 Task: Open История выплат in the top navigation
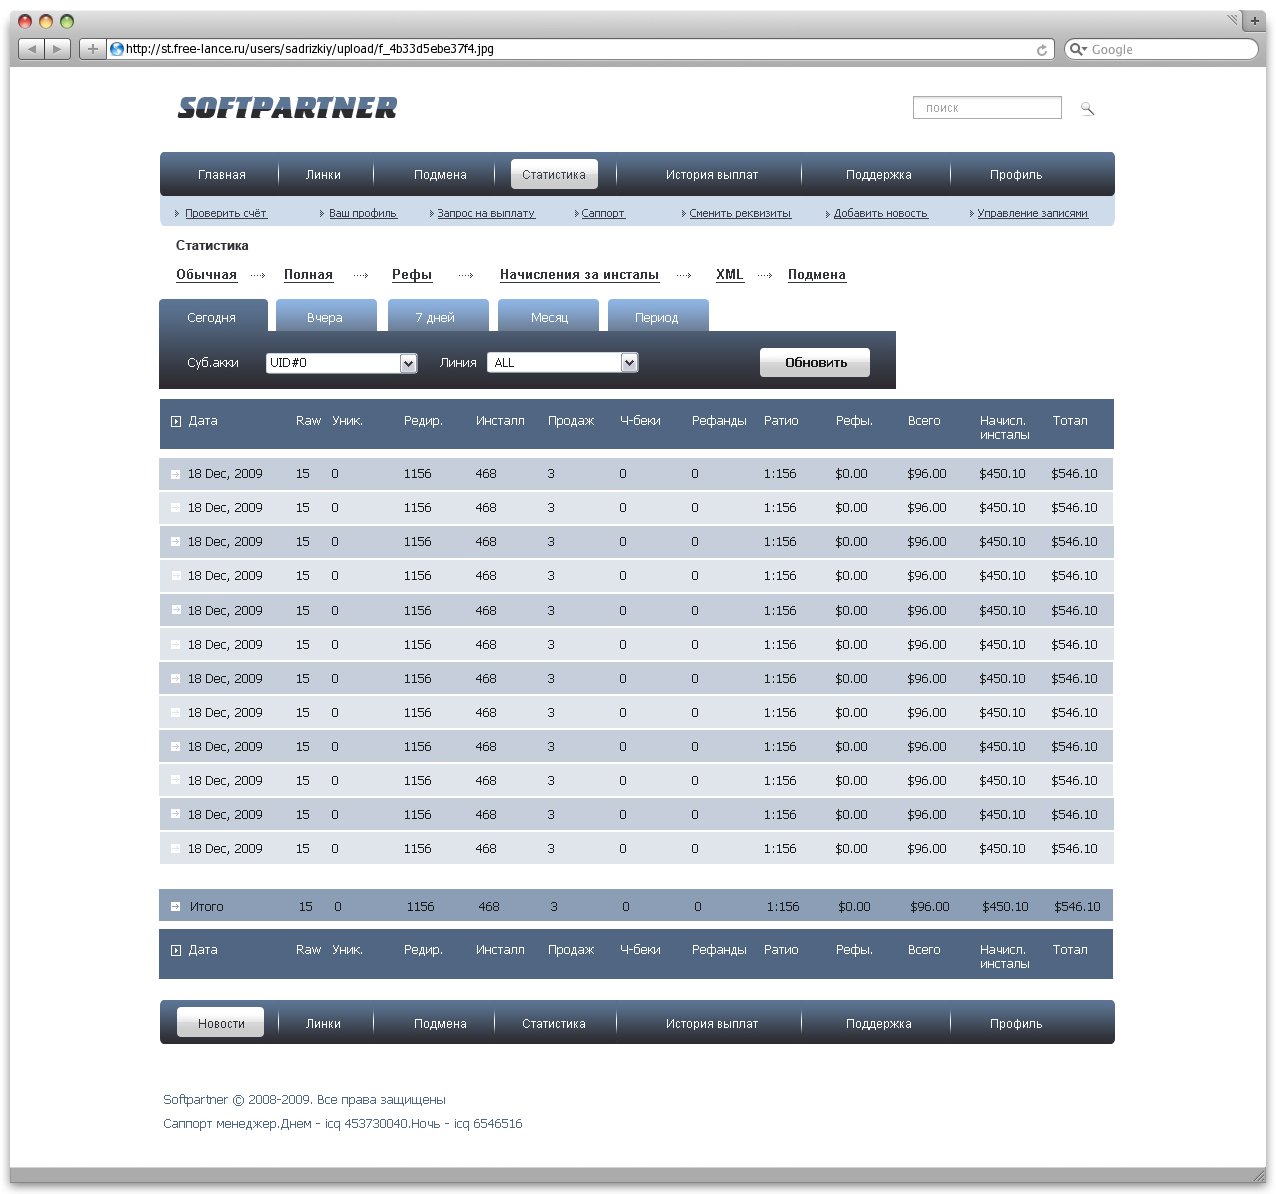point(712,174)
